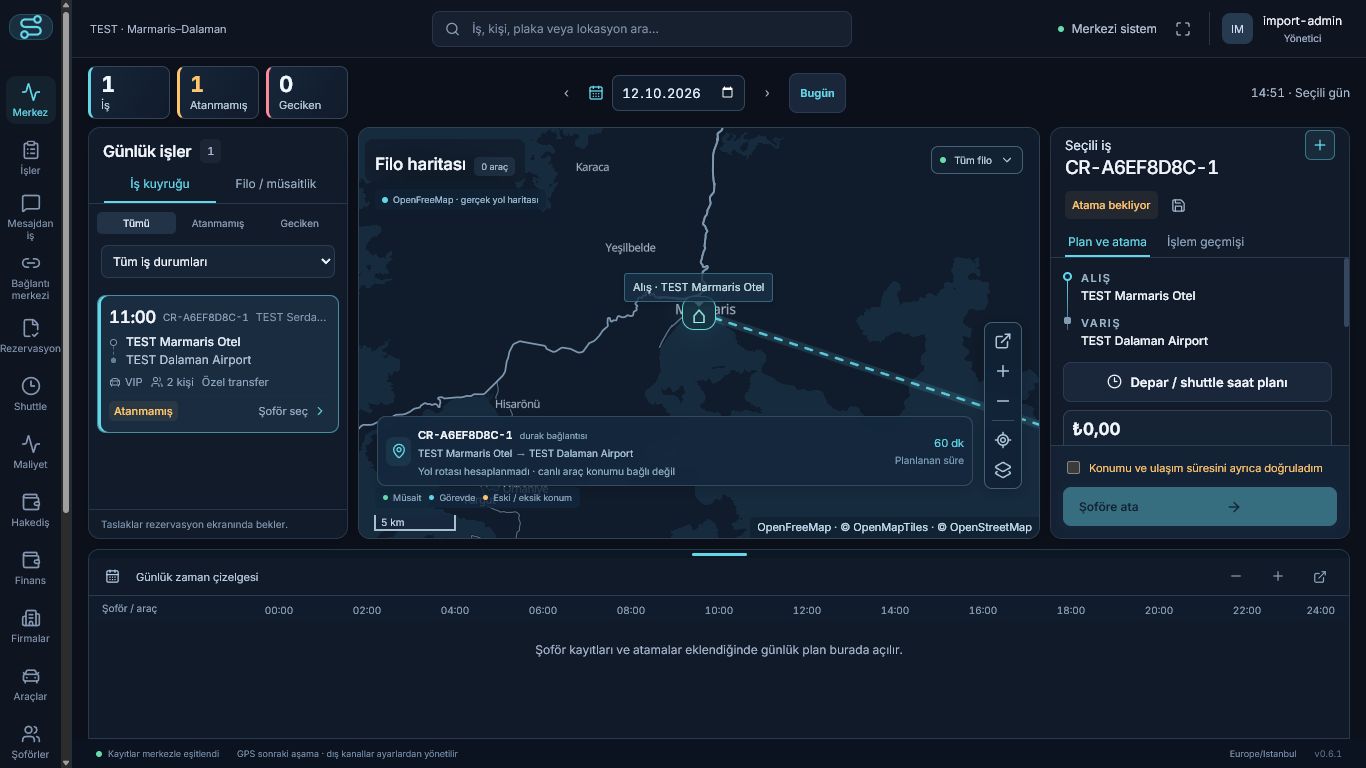Click the app logo icon
1366x768 pixels.
click(x=31, y=28)
